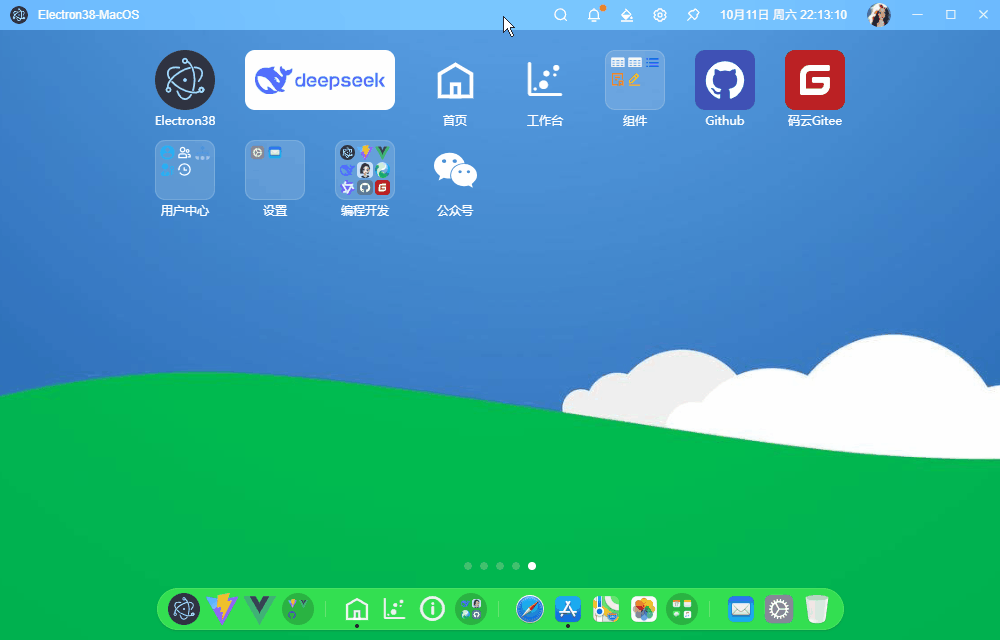Launch Photos from the dock
The width and height of the screenshot is (1000, 640).
point(644,609)
